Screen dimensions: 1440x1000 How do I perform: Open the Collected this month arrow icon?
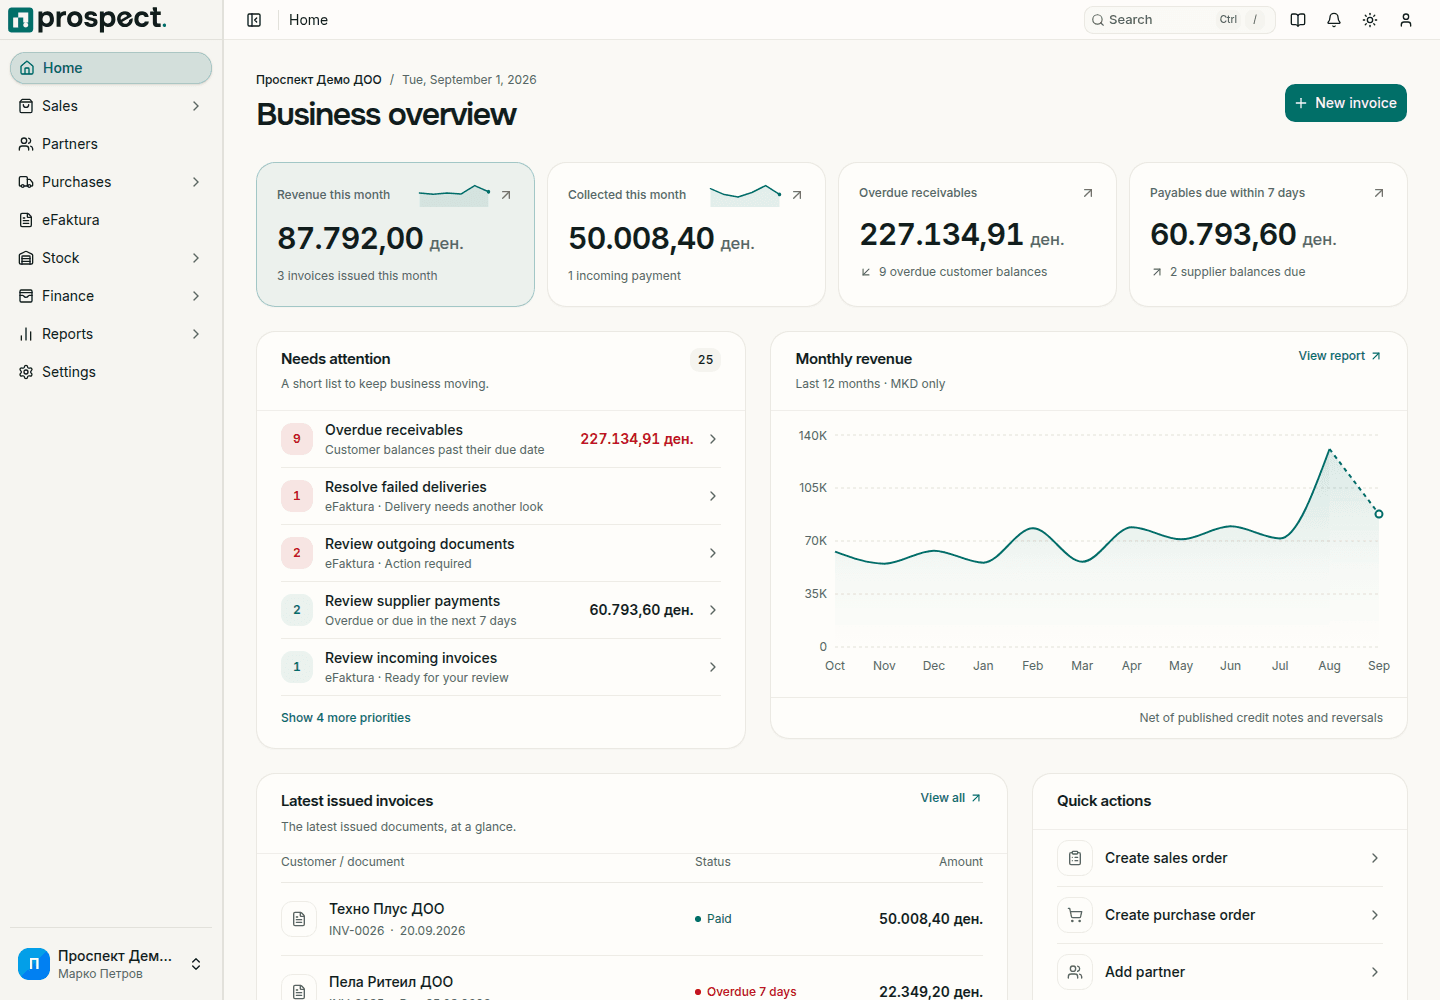pos(797,195)
